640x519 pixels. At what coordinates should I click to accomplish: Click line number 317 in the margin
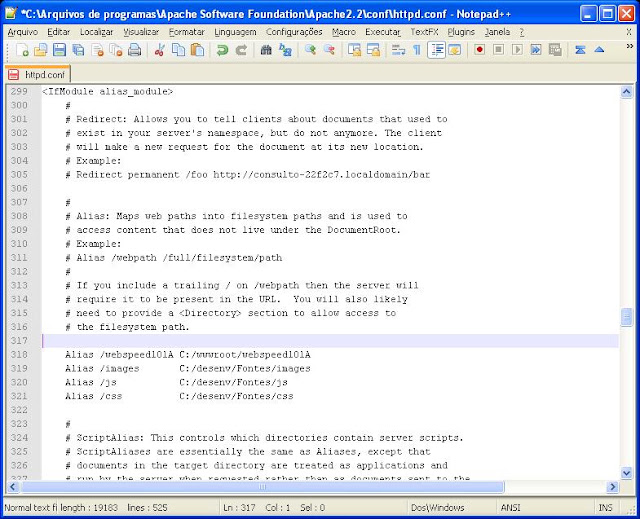coord(19,340)
